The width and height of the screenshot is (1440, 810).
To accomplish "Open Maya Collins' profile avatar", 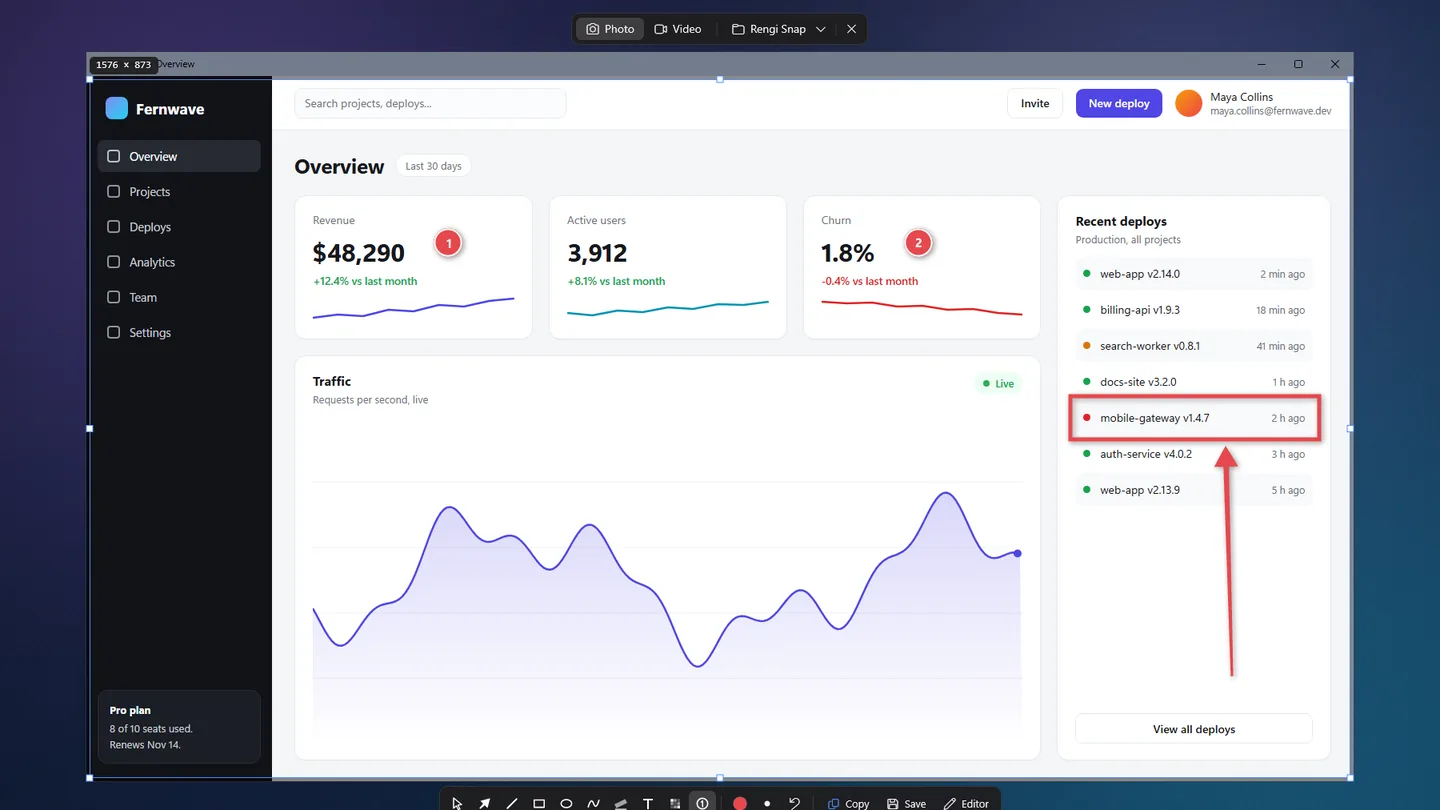I will pyautogui.click(x=1189, y=103).
